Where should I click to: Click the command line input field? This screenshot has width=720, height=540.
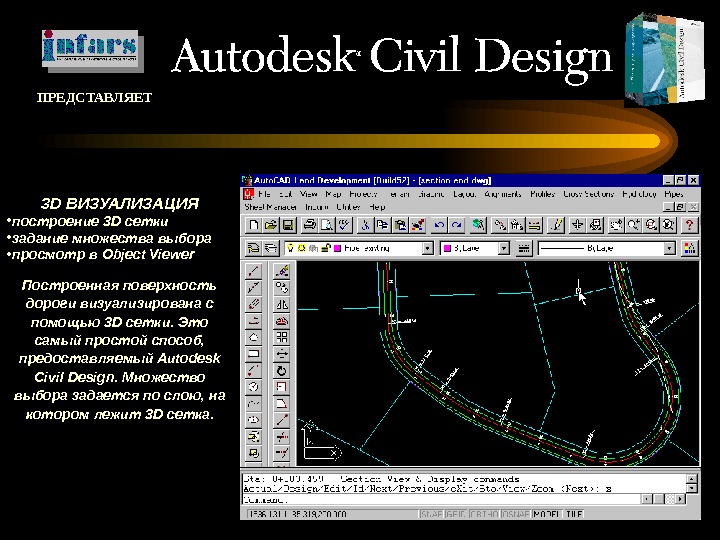click(441, 499)
